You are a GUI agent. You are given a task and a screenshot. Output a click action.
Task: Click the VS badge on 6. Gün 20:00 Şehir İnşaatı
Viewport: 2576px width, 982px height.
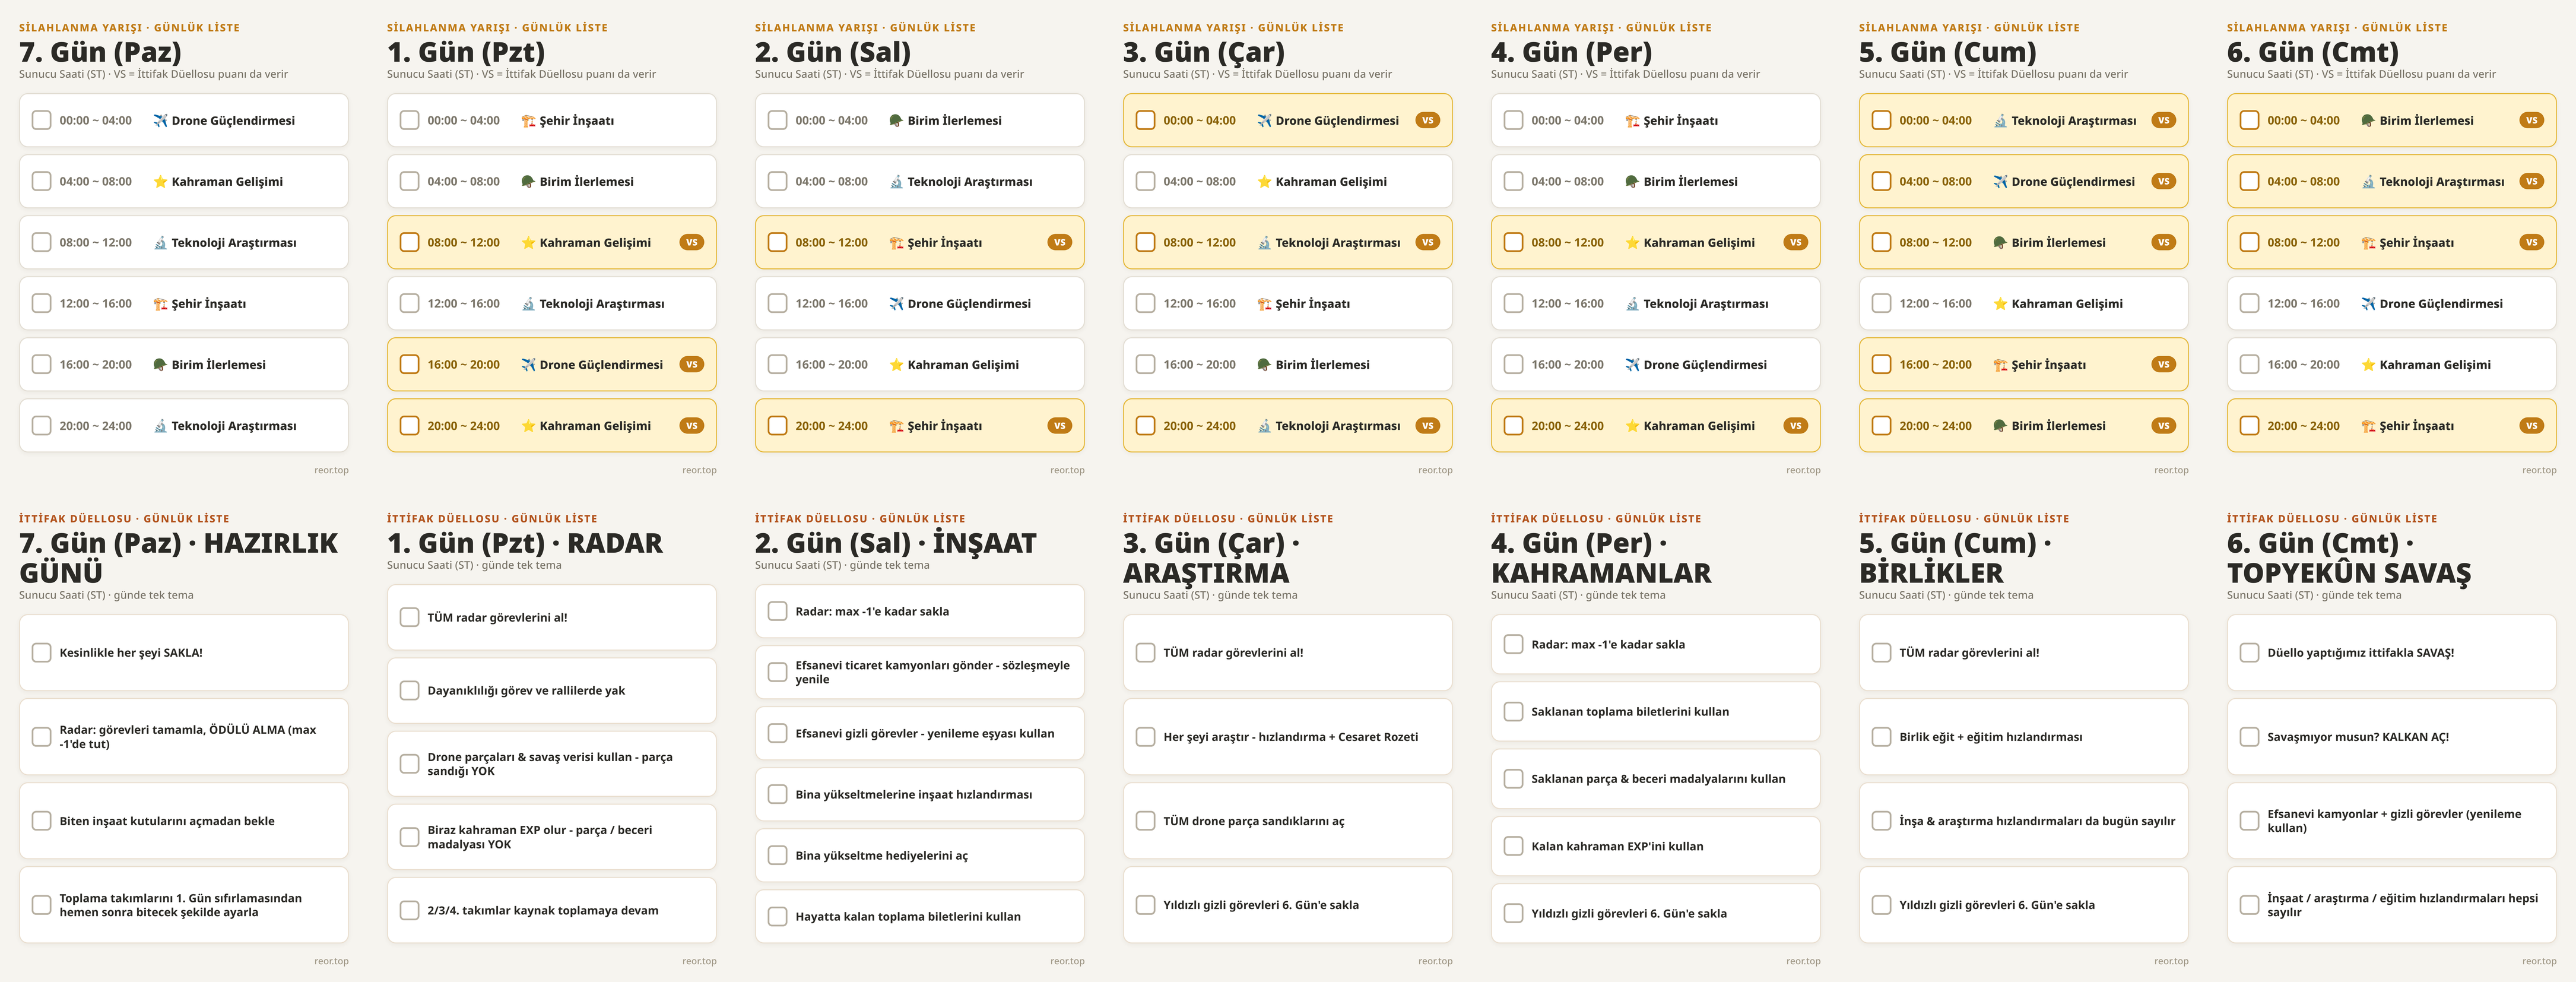[x=2531, y=426]
